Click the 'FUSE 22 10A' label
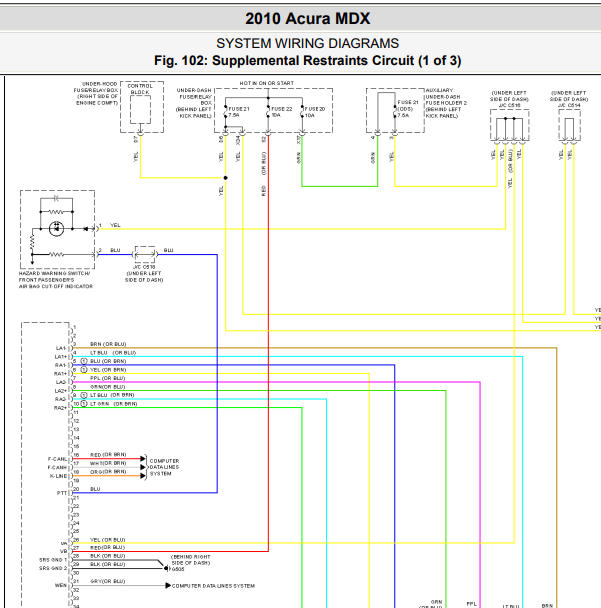Viewport: 601px width, 608px height. pyautogui.click(x=282, y=112)
